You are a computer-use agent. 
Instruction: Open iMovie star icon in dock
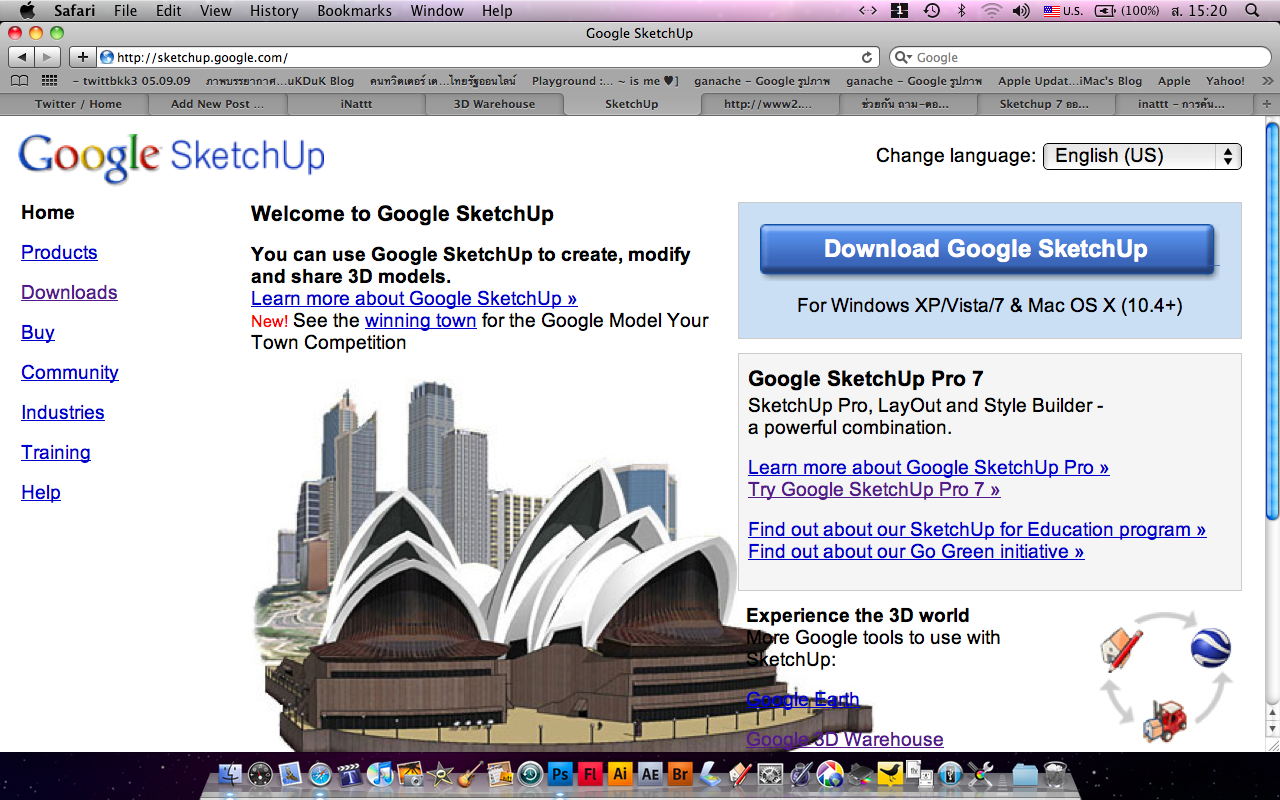pyautogui.click(x=440, y=773)
